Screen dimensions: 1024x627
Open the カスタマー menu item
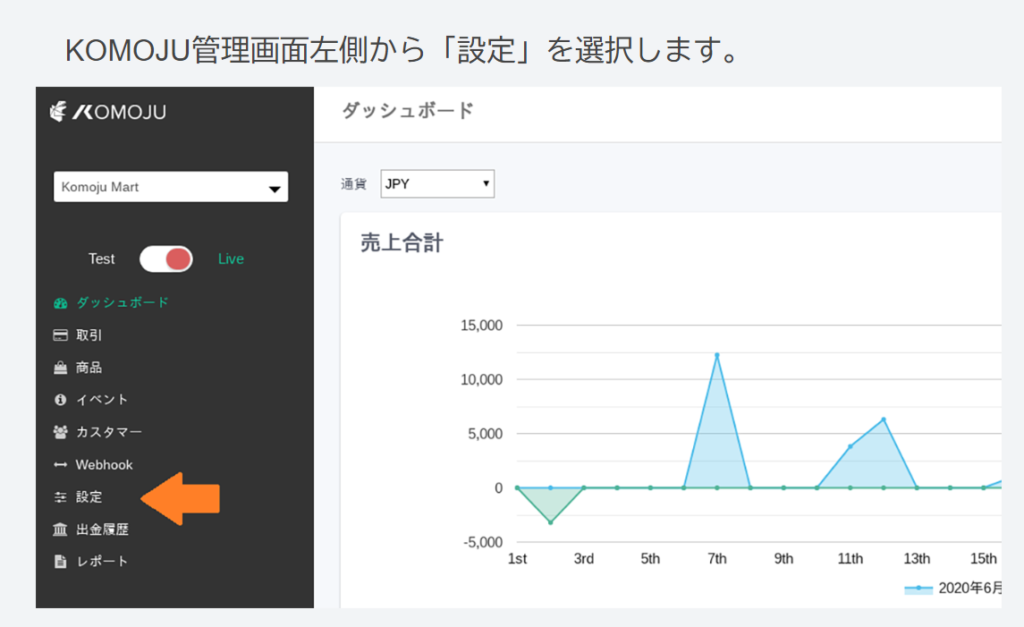108,432
